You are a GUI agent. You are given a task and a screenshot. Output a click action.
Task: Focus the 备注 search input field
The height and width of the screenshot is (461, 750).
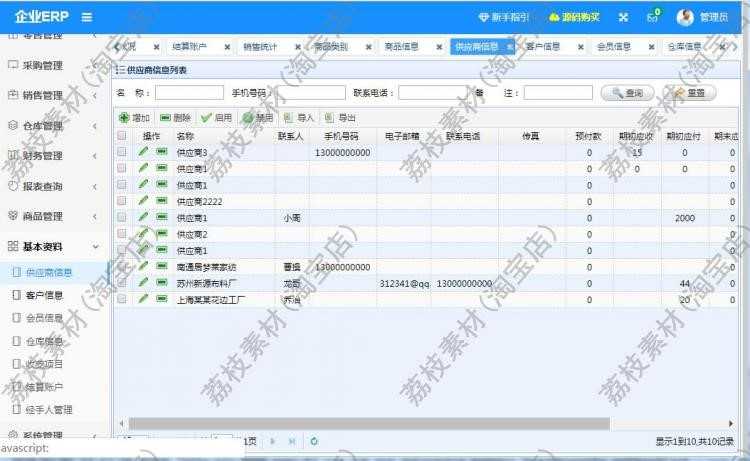pyautogui.click(x=558, y=92)
